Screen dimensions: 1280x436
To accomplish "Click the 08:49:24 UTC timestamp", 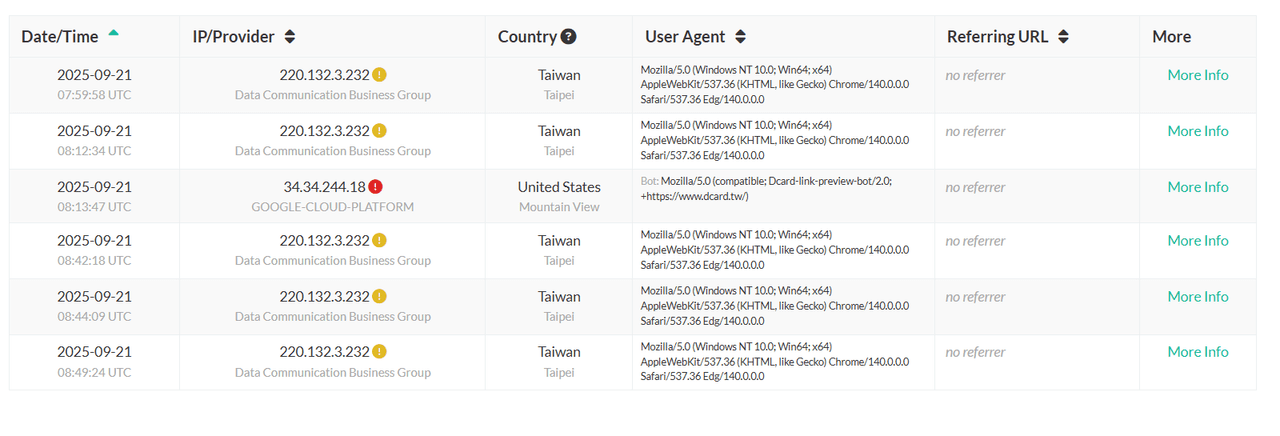I will click(94, 372).
